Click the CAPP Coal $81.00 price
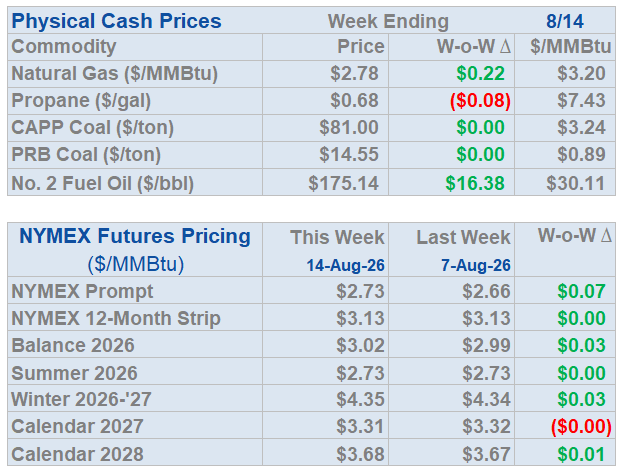 (x=349, y=128)
